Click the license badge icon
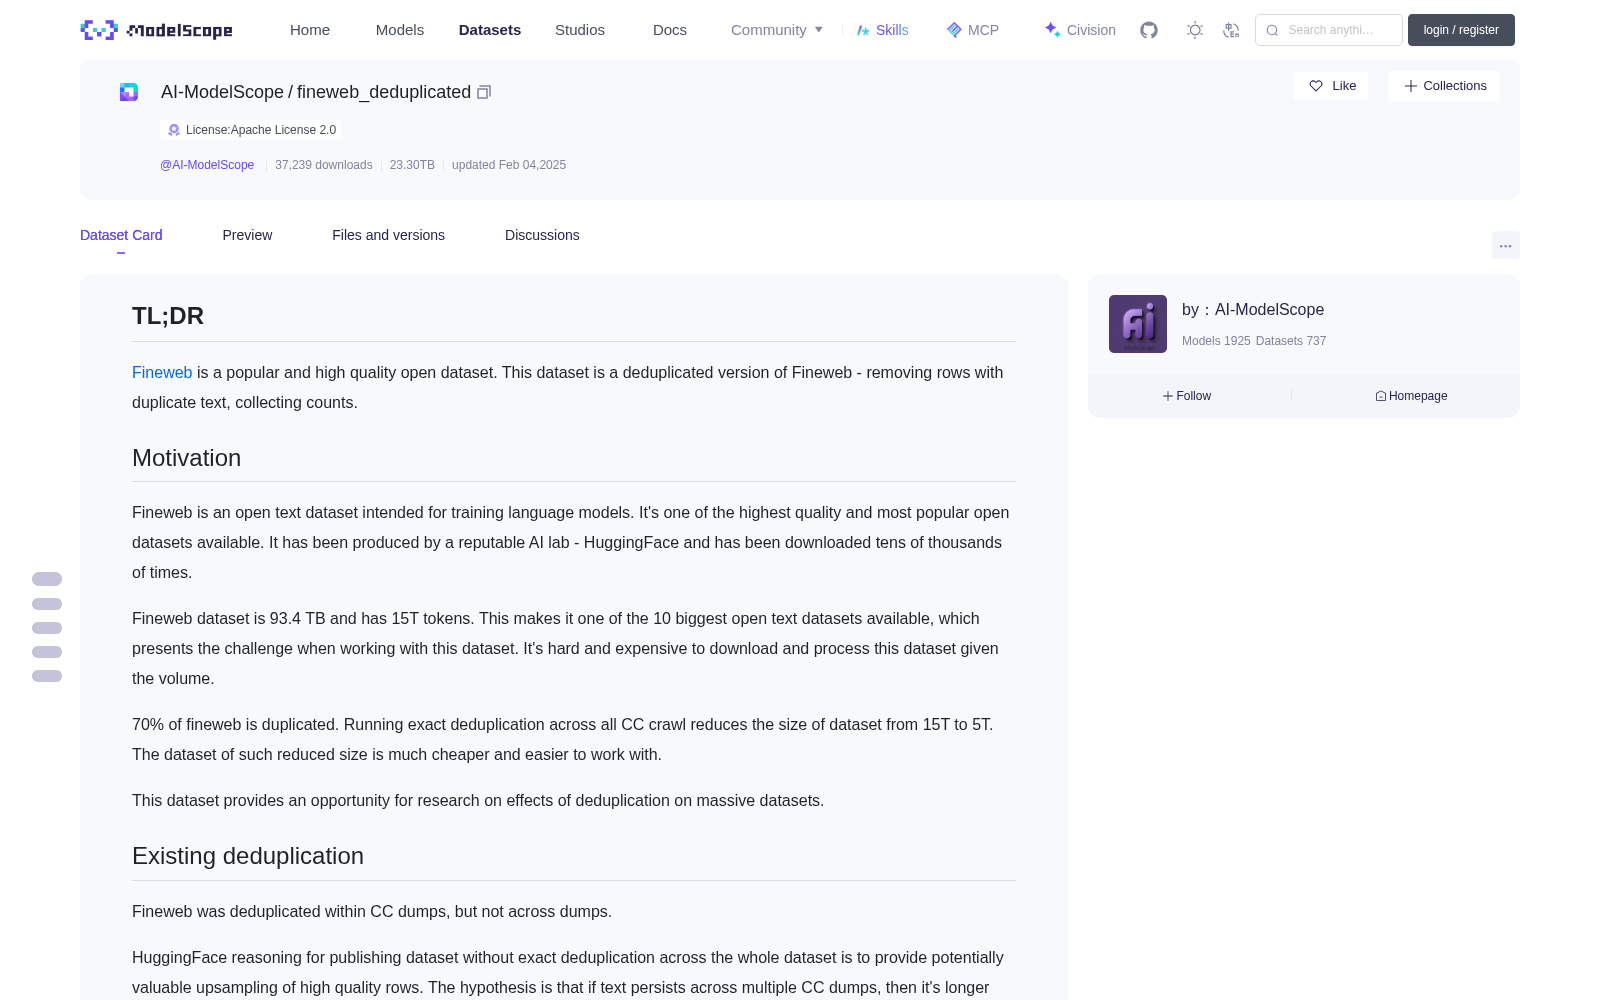The width and height of the screenshot is (1600, 1000). [x=174, y=130]
